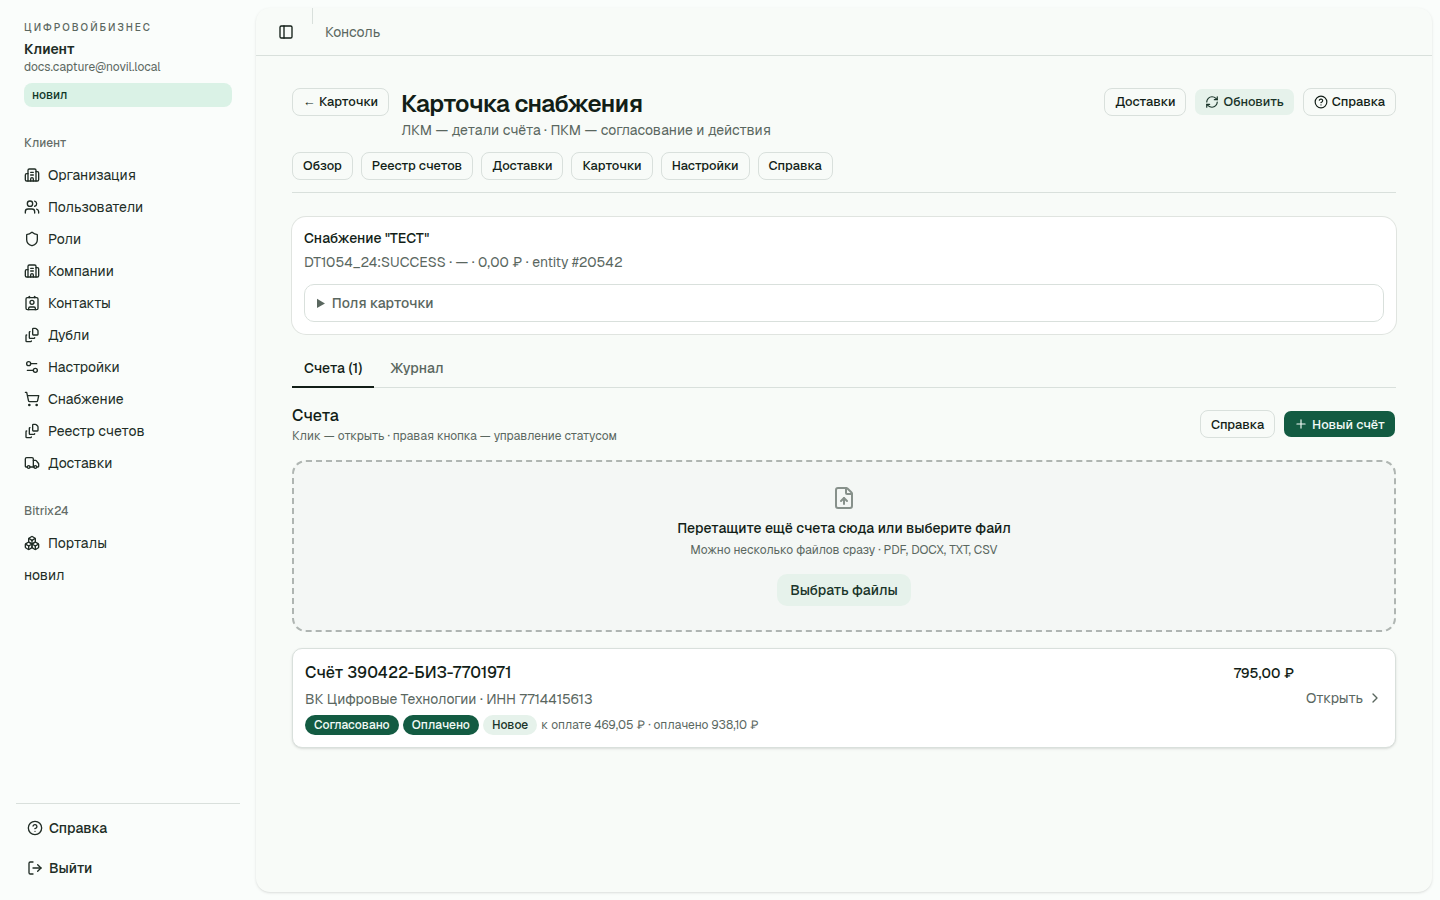
Task: Toggle the sidebar panel icon
Action: (286, 32)
